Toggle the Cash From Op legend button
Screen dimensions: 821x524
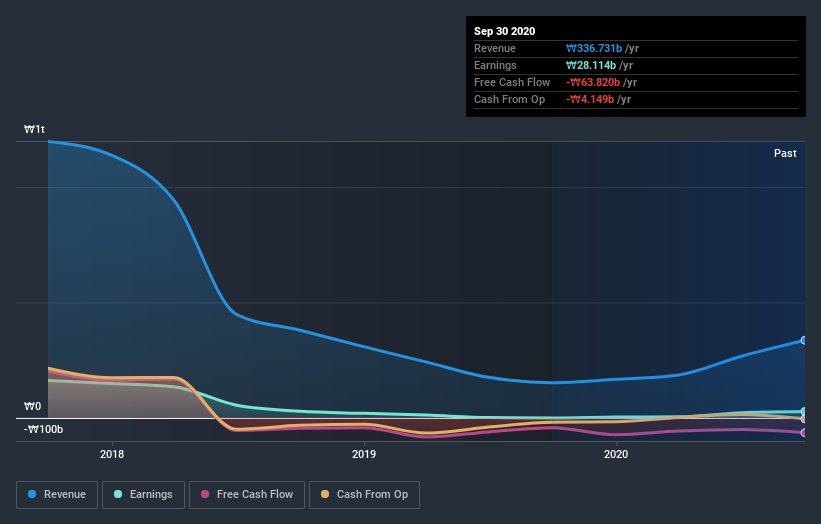[x=364, y=495]
